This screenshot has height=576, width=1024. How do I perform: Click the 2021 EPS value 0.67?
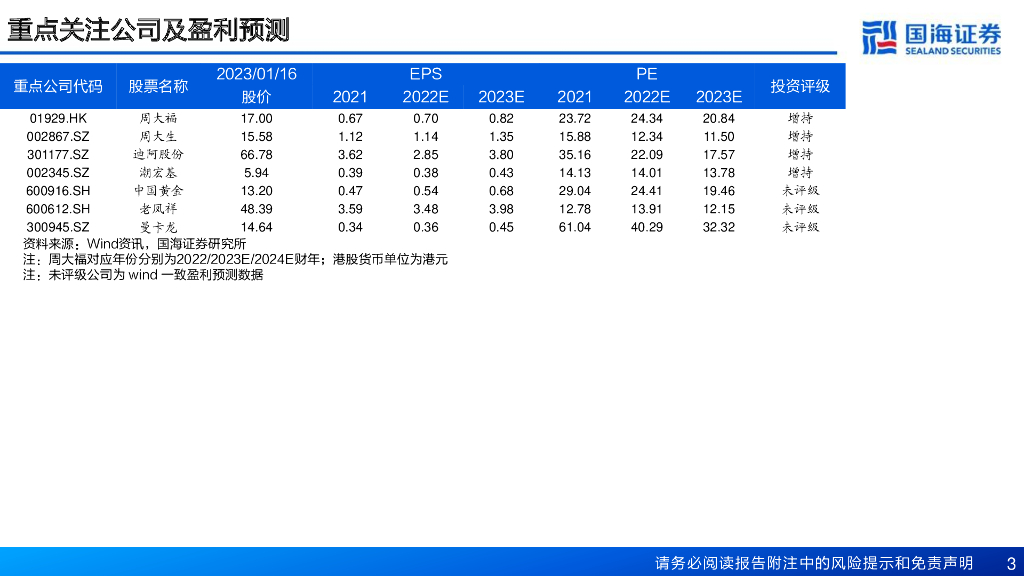tap(350, 118)
